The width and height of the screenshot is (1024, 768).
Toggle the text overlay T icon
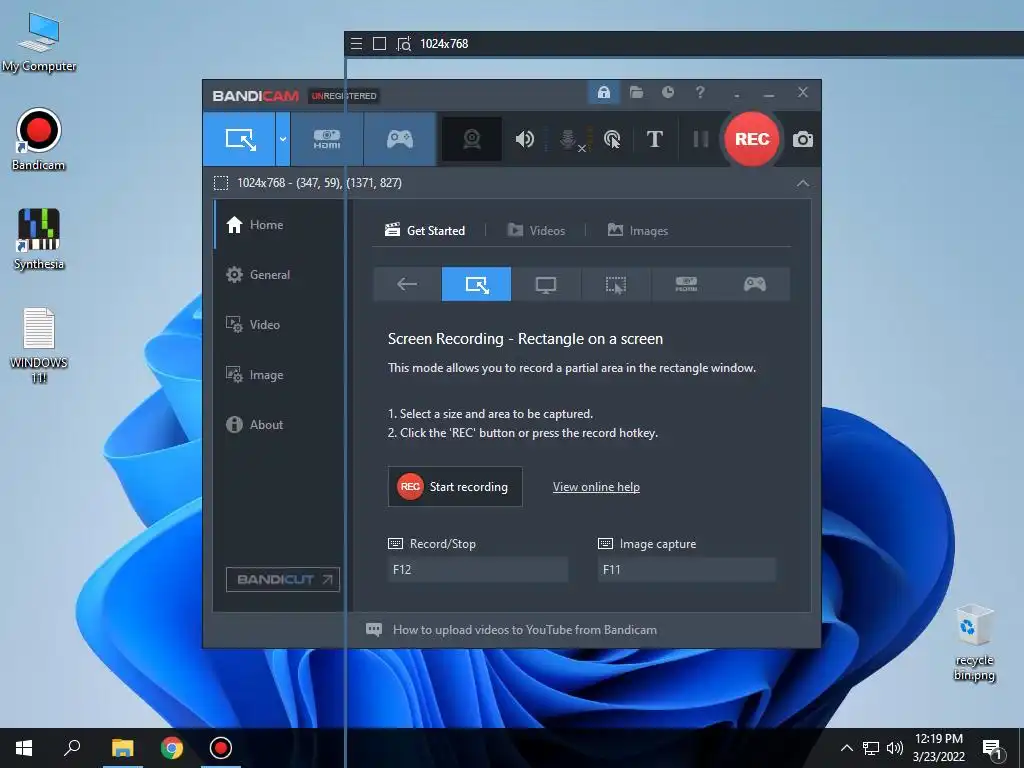(x=654, y=139)
